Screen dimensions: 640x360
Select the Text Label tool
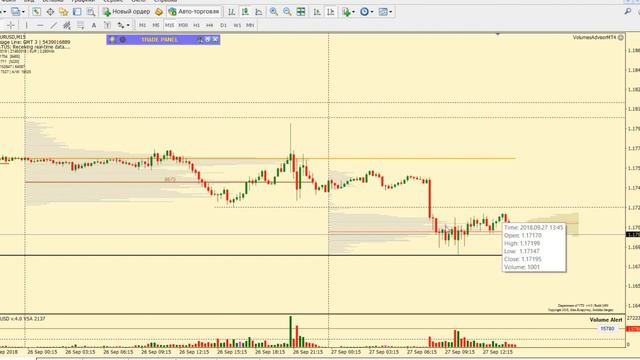(x=107, y=25)
